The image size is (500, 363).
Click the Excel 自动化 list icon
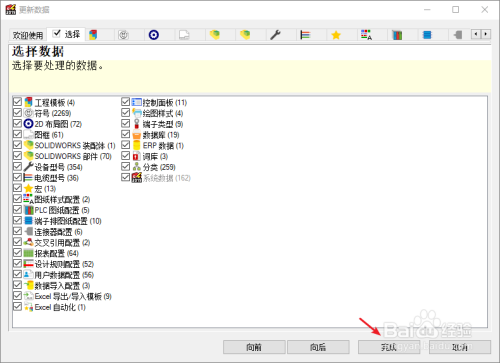(28, 307)
